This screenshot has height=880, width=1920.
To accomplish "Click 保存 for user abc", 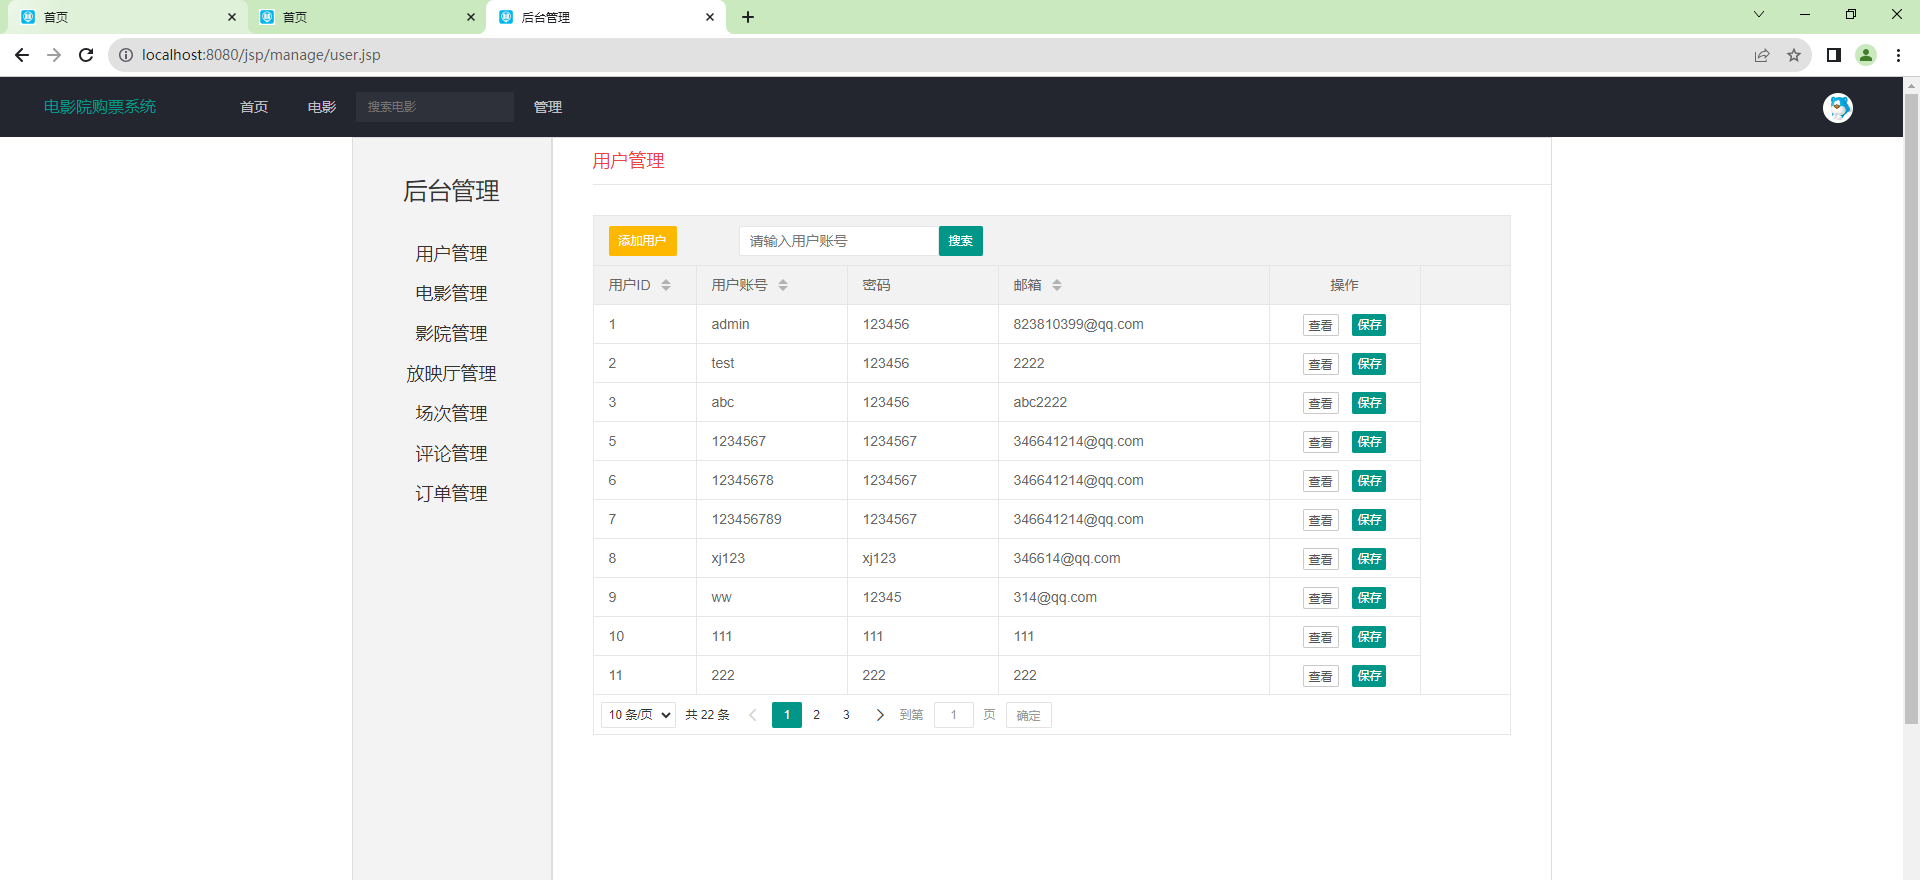I will [1369, 403].
